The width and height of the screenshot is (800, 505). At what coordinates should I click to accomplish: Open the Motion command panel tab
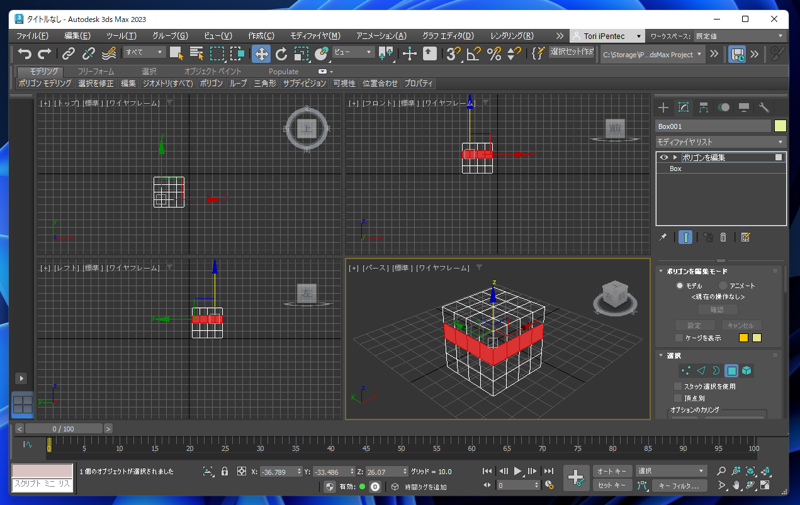point(723,107)
